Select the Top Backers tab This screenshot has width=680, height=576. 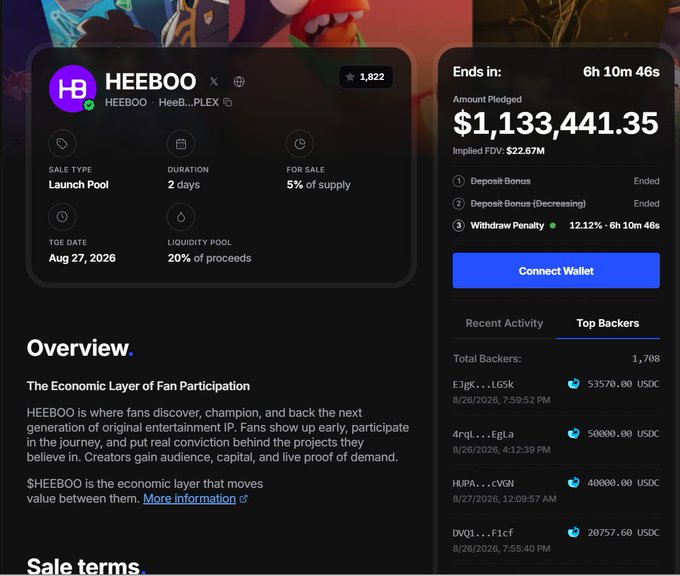(608, 323)
